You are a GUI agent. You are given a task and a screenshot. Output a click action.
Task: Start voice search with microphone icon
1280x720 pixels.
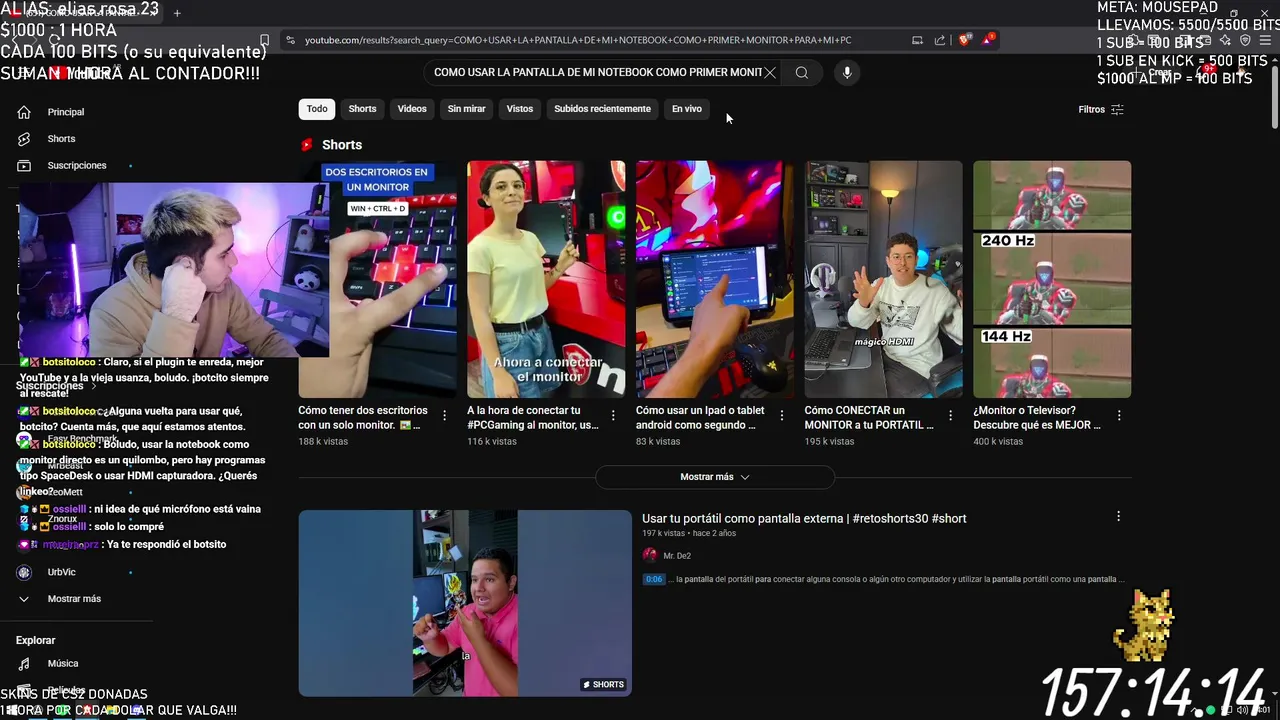coord(847,72)
